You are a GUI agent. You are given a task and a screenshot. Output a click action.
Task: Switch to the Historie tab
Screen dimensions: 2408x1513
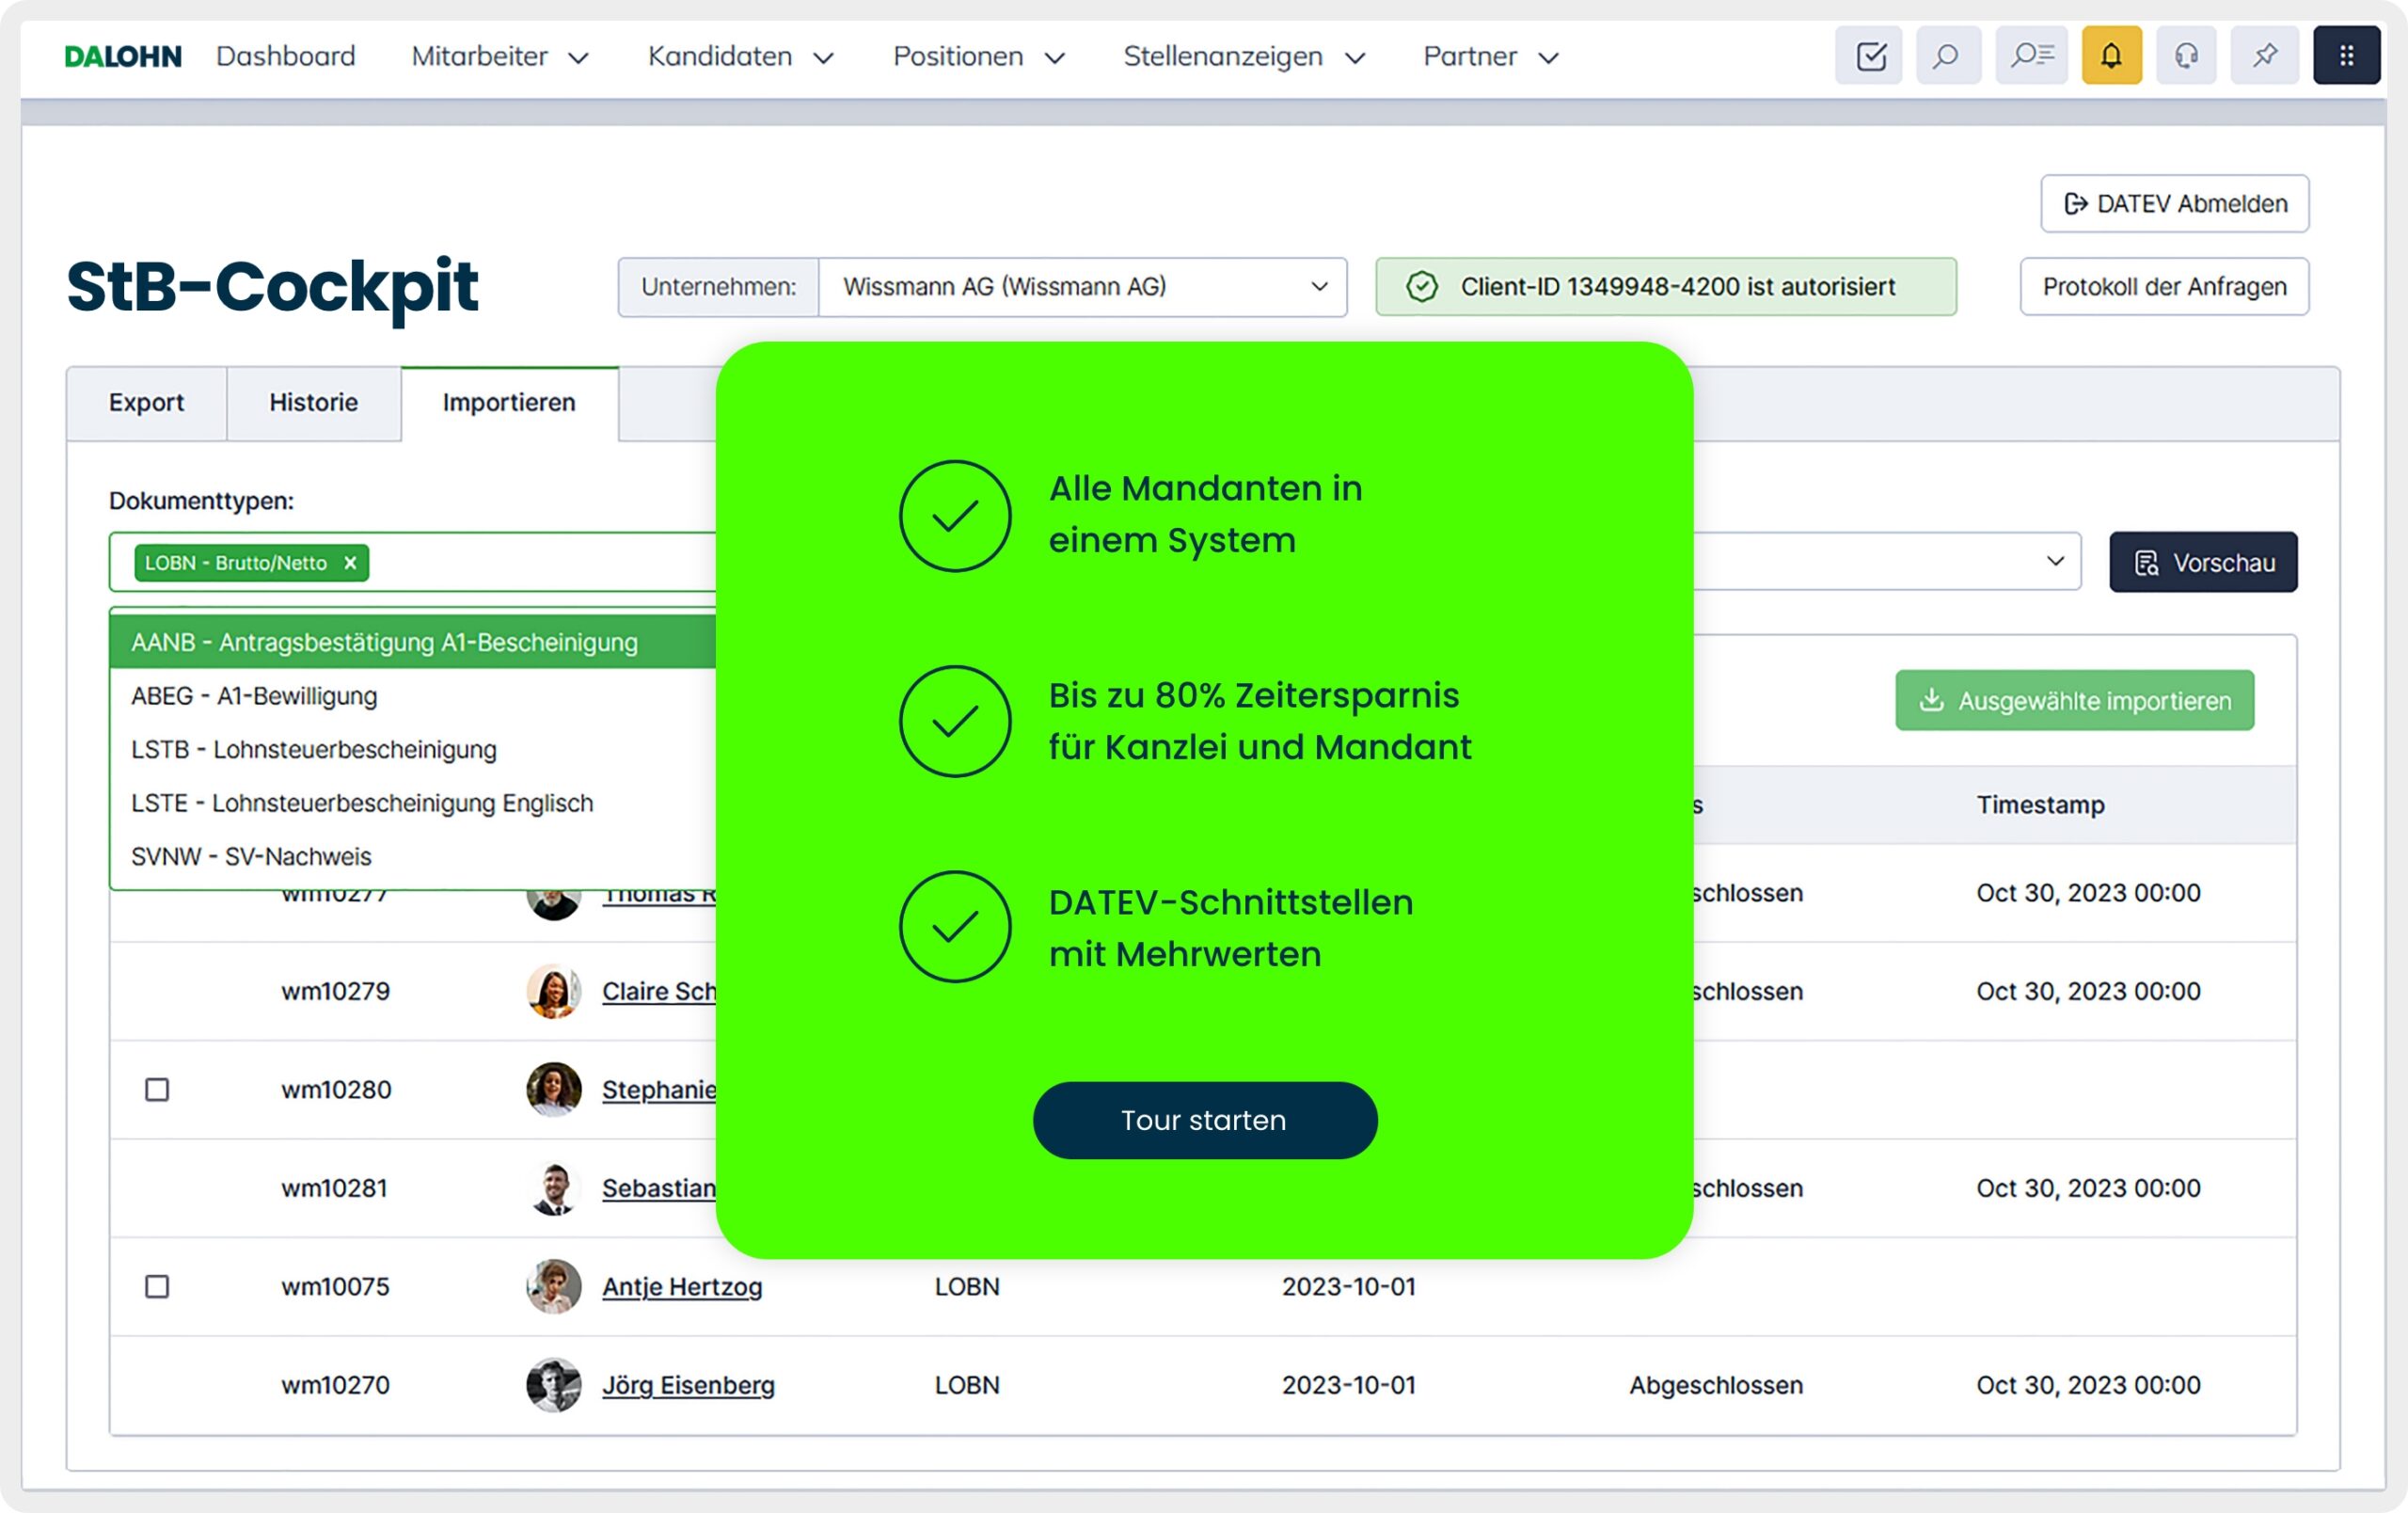click(x=313, y=402)
